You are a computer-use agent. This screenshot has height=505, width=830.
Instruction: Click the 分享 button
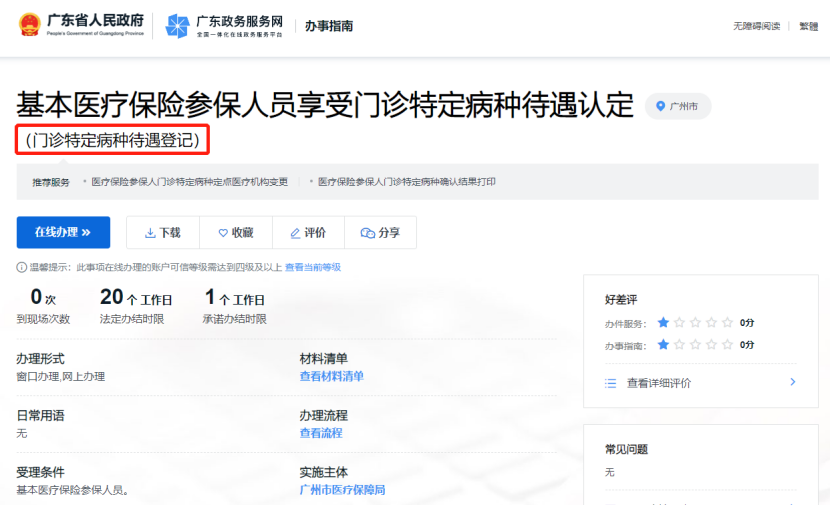click(380, 232)
